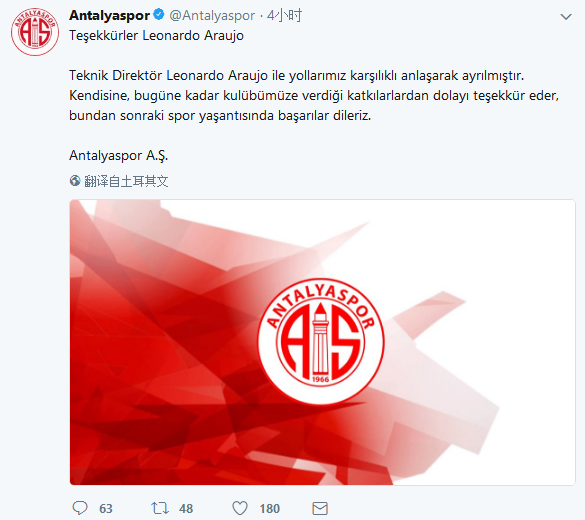This screenshot has height=520, width=585.
Task: Open the attached red Antalyaspor image
Action: coord(322,342)
